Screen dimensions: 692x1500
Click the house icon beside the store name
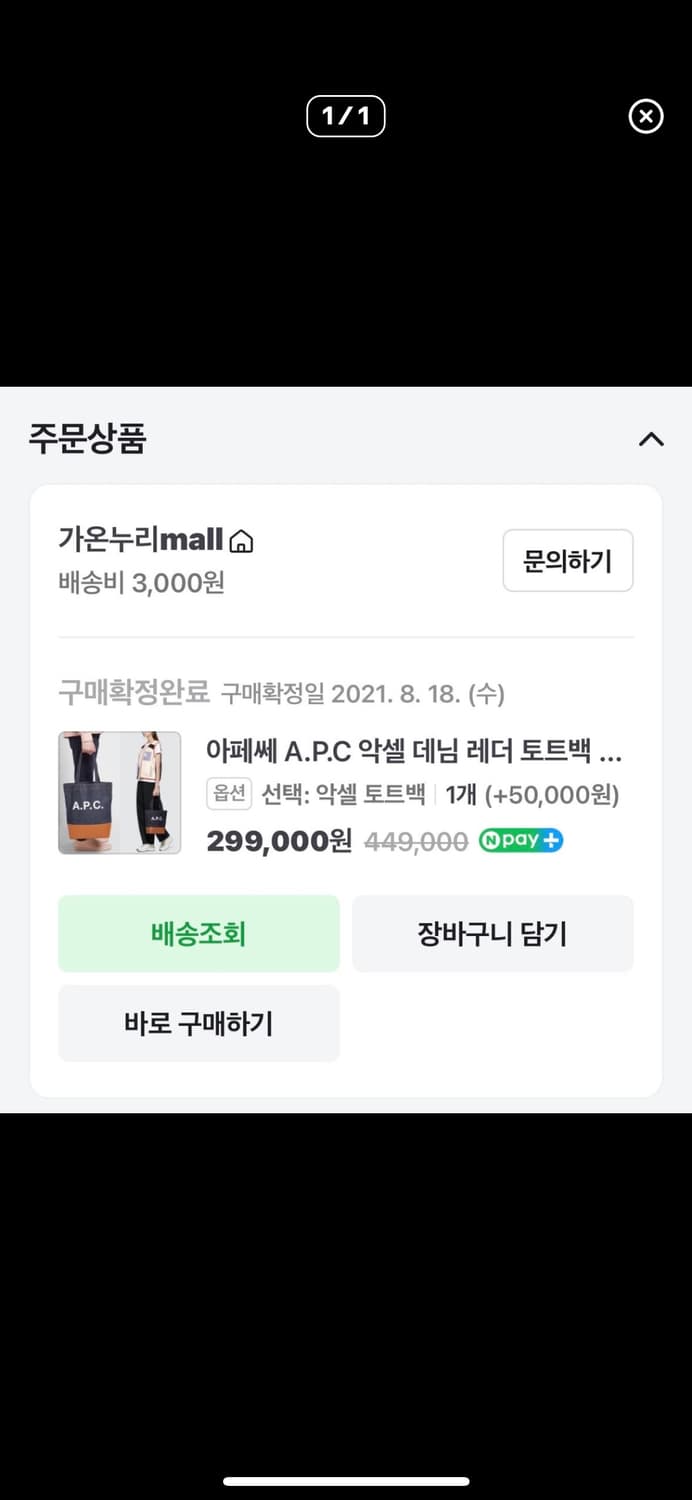(x=239, y=539)
